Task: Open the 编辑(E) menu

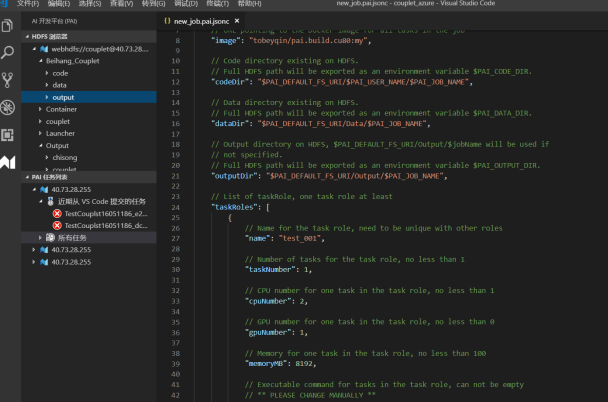Action: [x=59, y=3]
